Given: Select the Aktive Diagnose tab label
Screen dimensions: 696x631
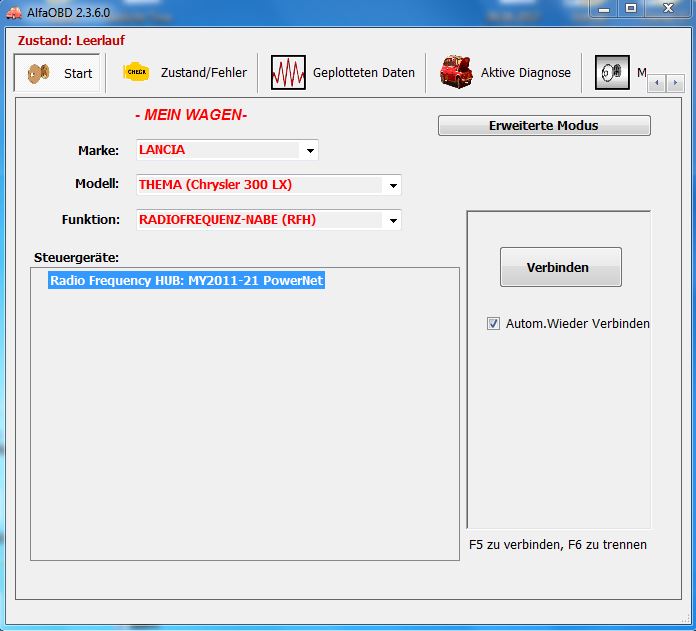Looking at the screenshot, I should 525,73.
